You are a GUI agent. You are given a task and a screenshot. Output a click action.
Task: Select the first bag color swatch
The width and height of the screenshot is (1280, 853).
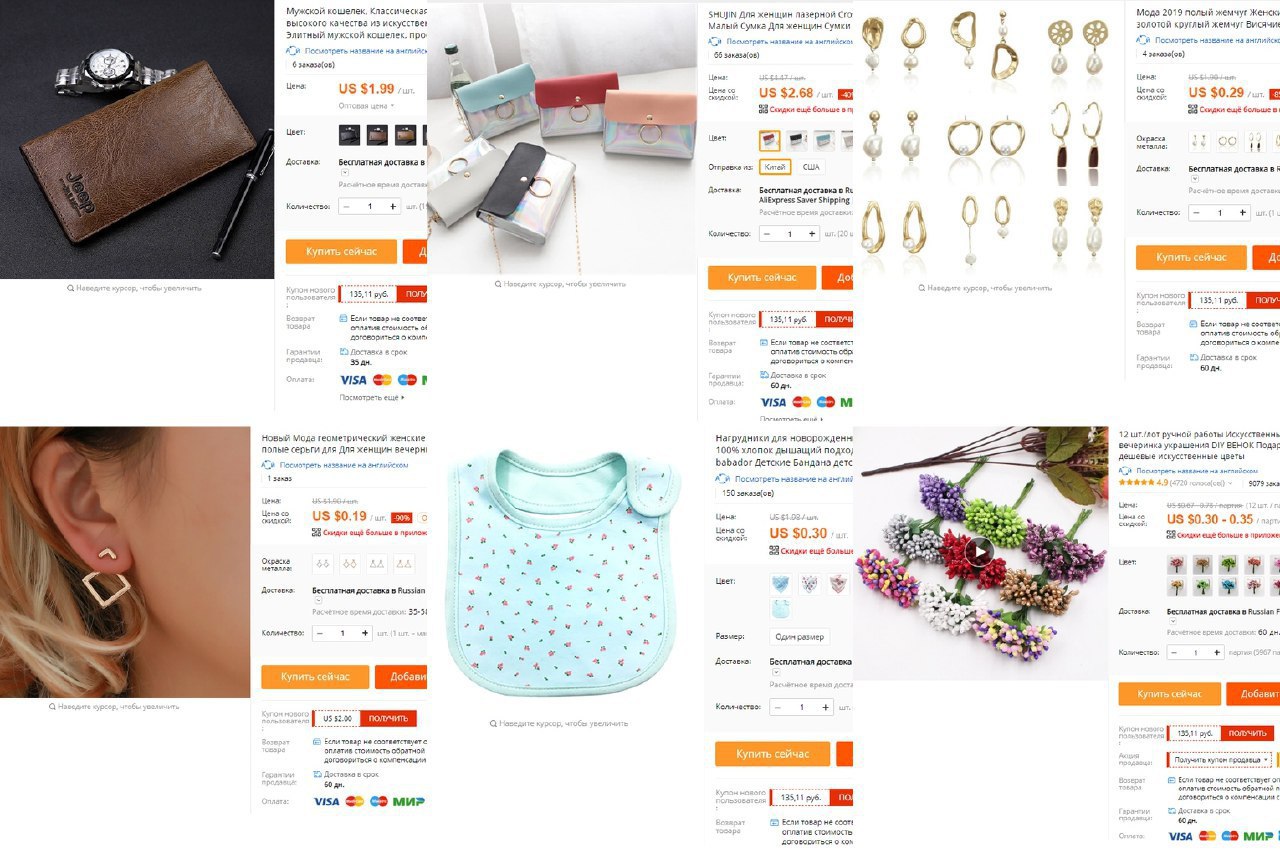point(769,140)
